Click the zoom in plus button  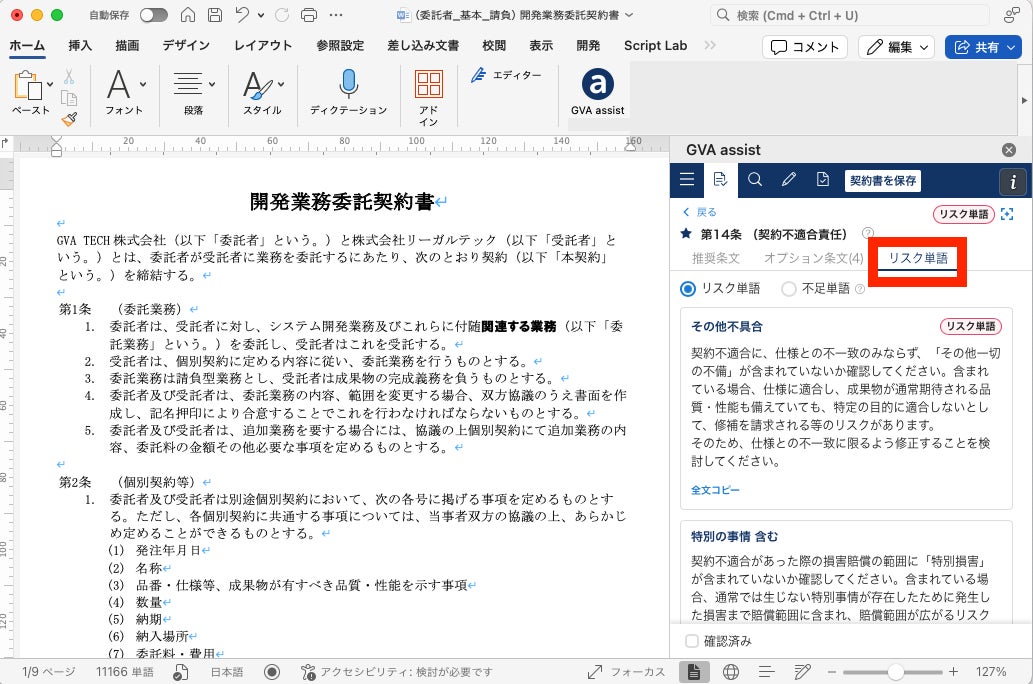click(953, 672)
